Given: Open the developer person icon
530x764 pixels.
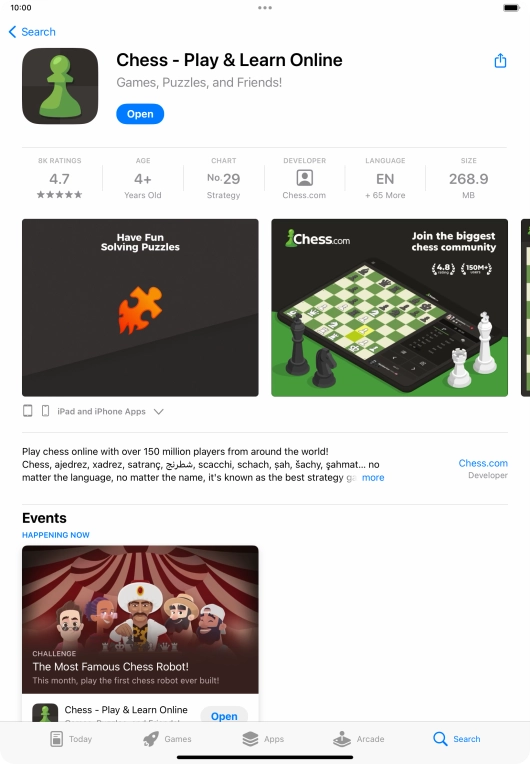Looking at the screenshot, I should tap(304, 178).
